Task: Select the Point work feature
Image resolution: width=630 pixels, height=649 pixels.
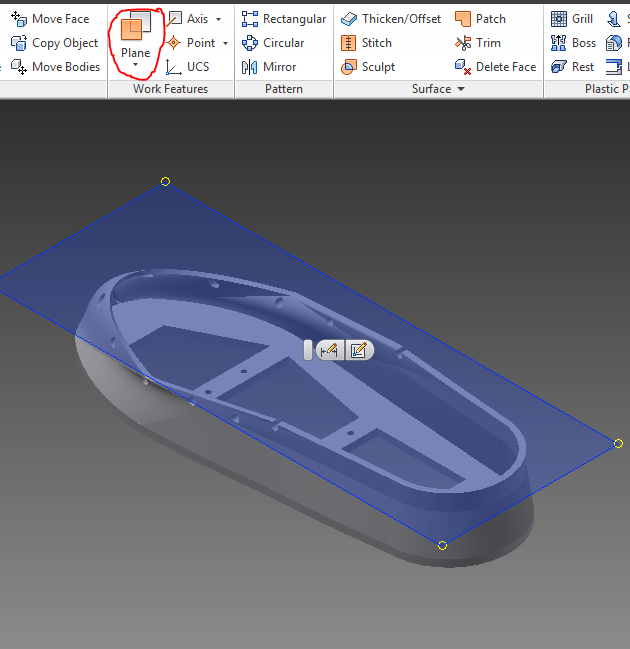Action: pos(191,43)
